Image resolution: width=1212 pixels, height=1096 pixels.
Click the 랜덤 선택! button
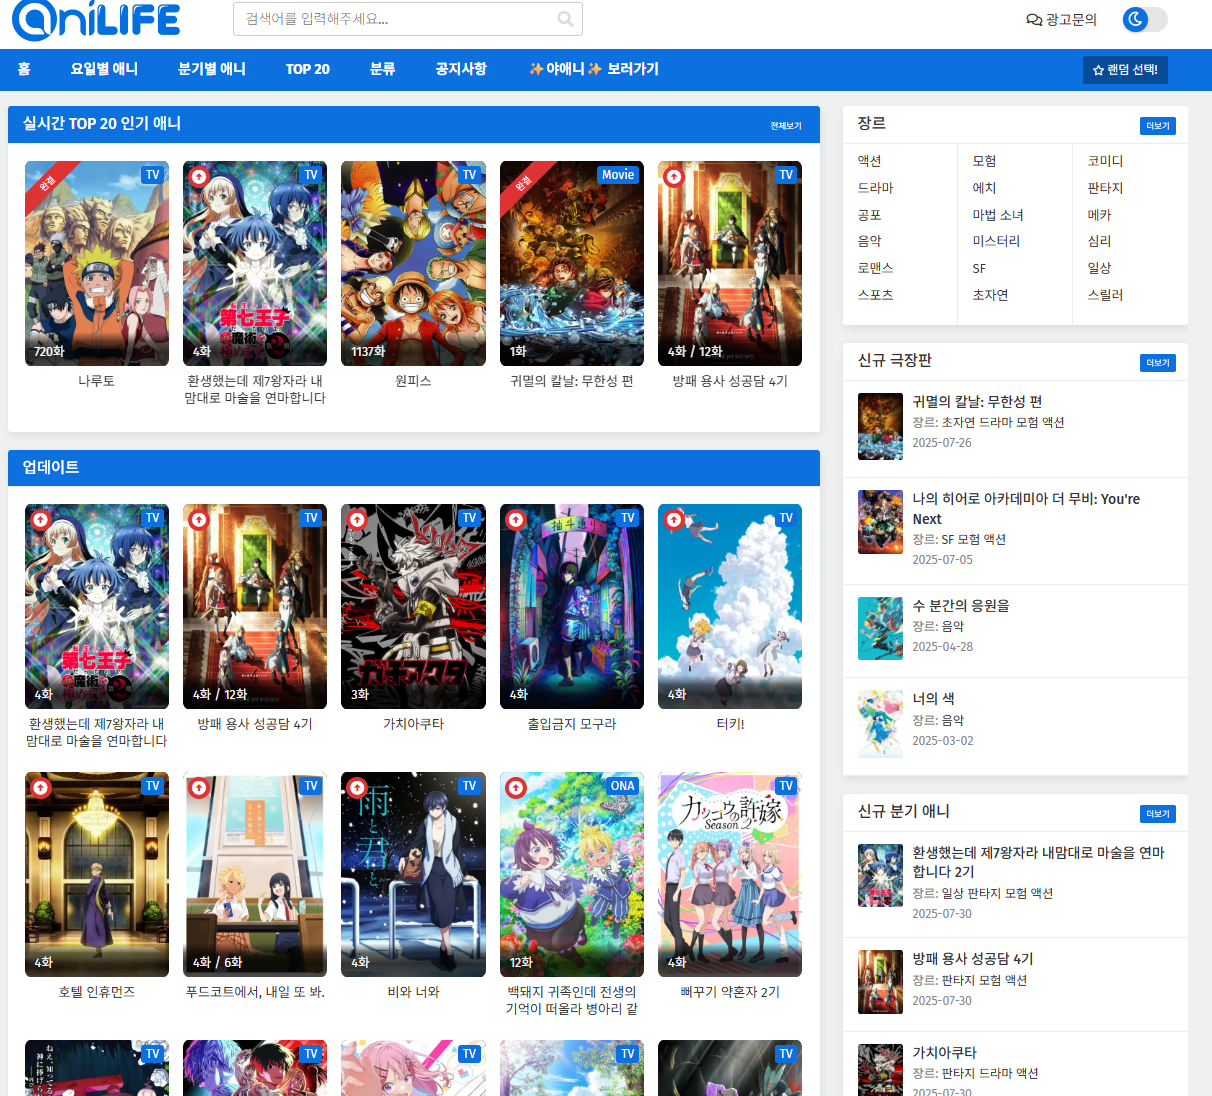pos(1125,70)
